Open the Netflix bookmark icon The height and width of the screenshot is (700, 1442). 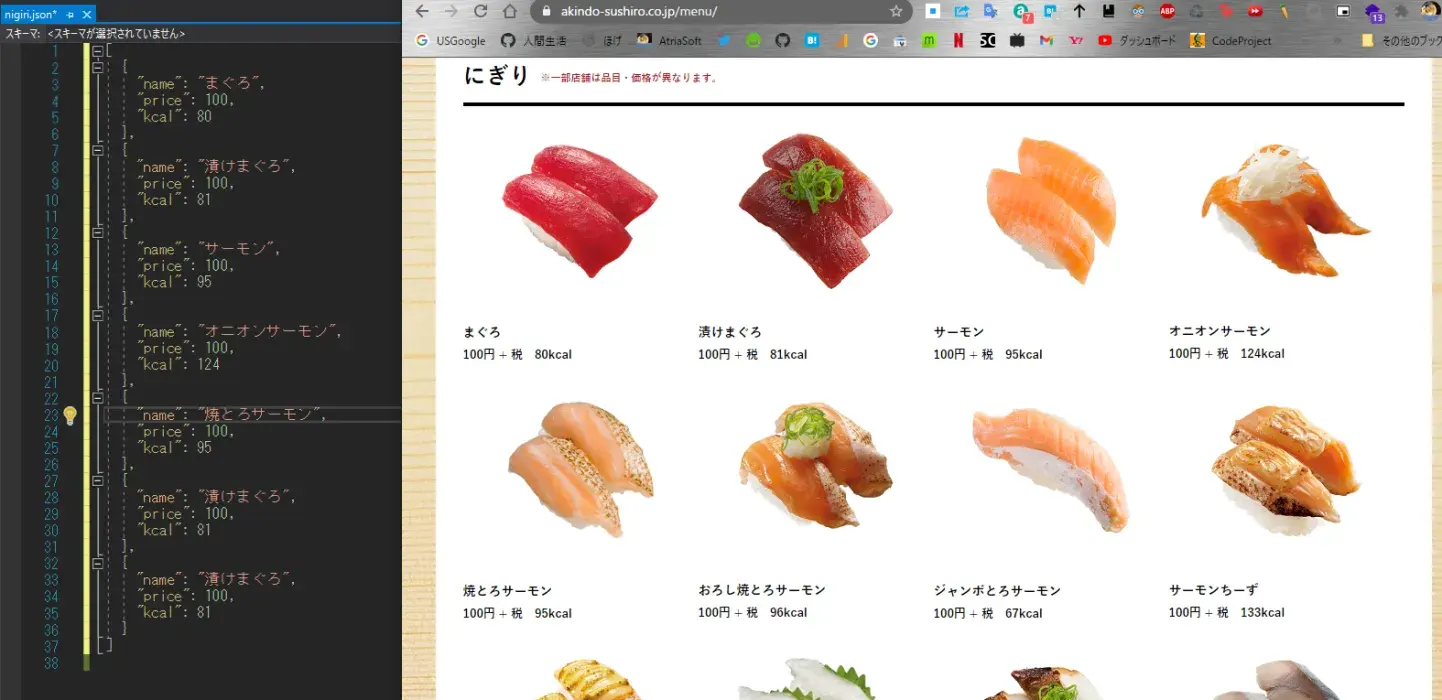pyautogui.click(x=958, y=41)
